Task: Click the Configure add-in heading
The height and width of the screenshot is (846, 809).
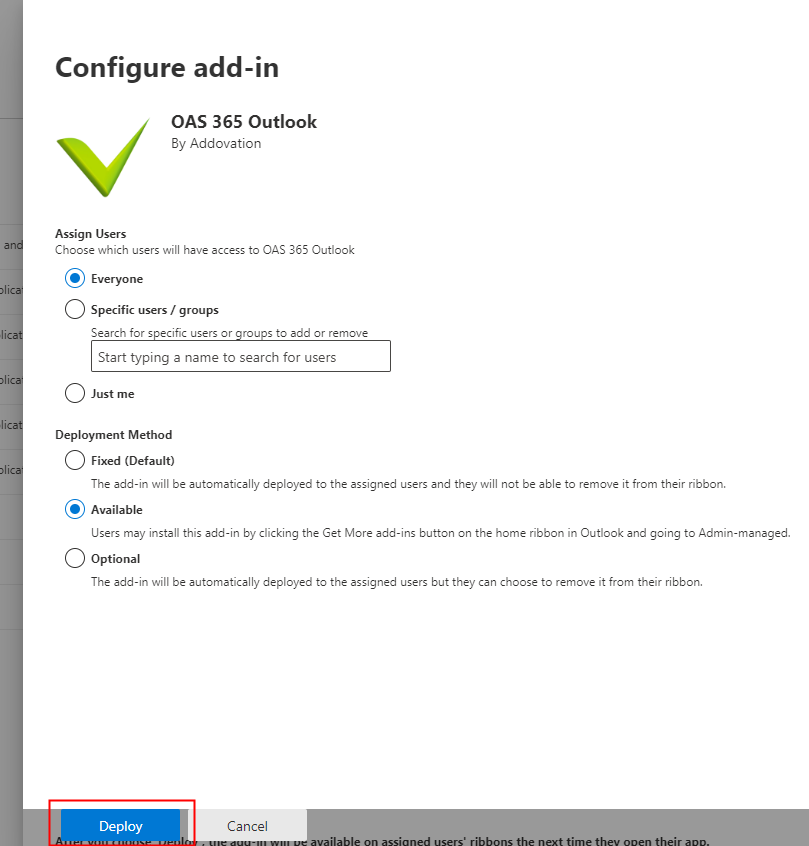Action: point(167,68)
